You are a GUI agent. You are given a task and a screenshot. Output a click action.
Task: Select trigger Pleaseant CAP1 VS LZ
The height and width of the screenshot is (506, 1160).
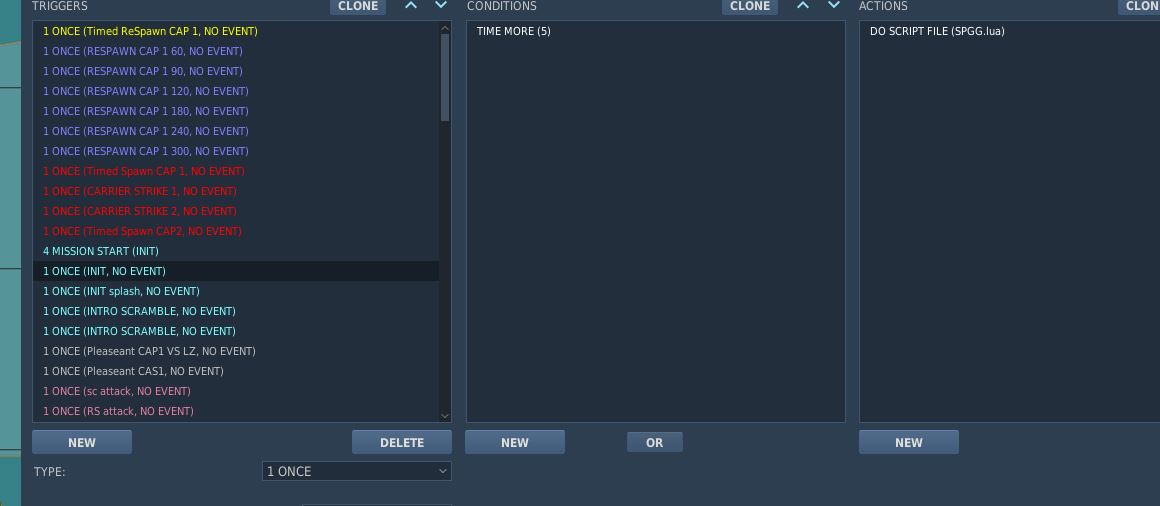(x=236, y=351)
